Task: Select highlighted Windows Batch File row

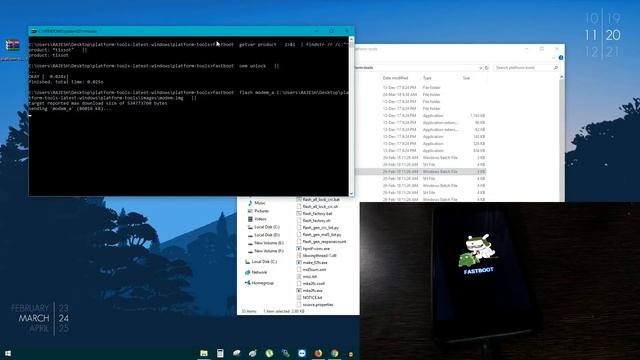Action: pos(420,171)
